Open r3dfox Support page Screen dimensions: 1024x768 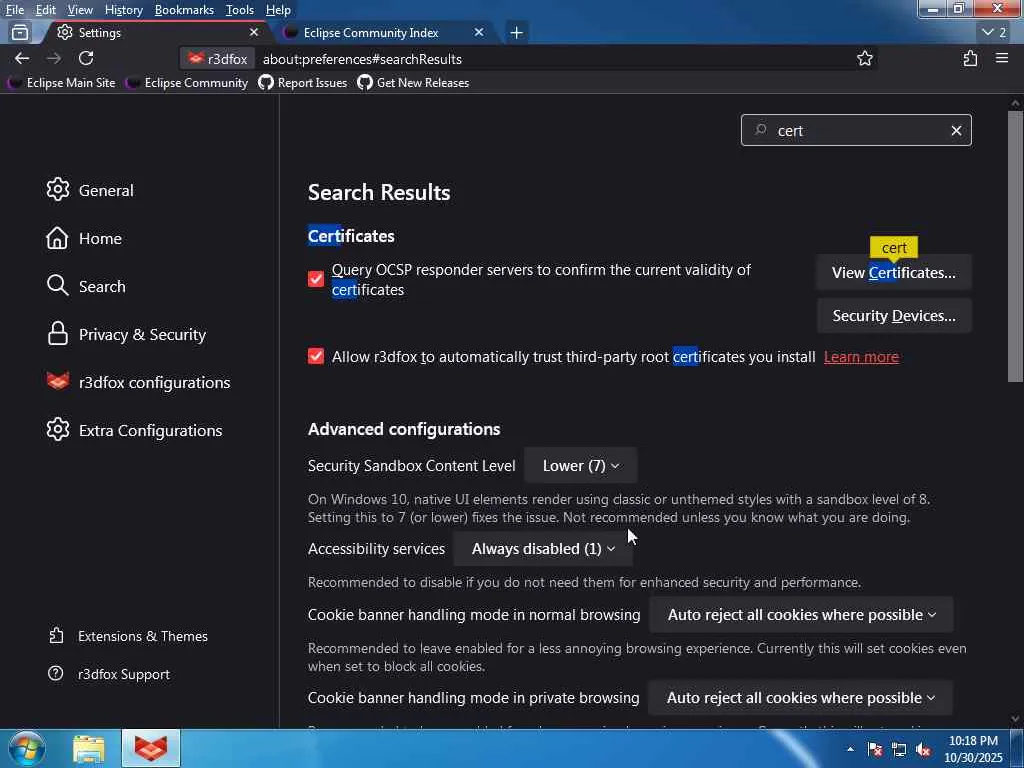(x=109, y=674)
